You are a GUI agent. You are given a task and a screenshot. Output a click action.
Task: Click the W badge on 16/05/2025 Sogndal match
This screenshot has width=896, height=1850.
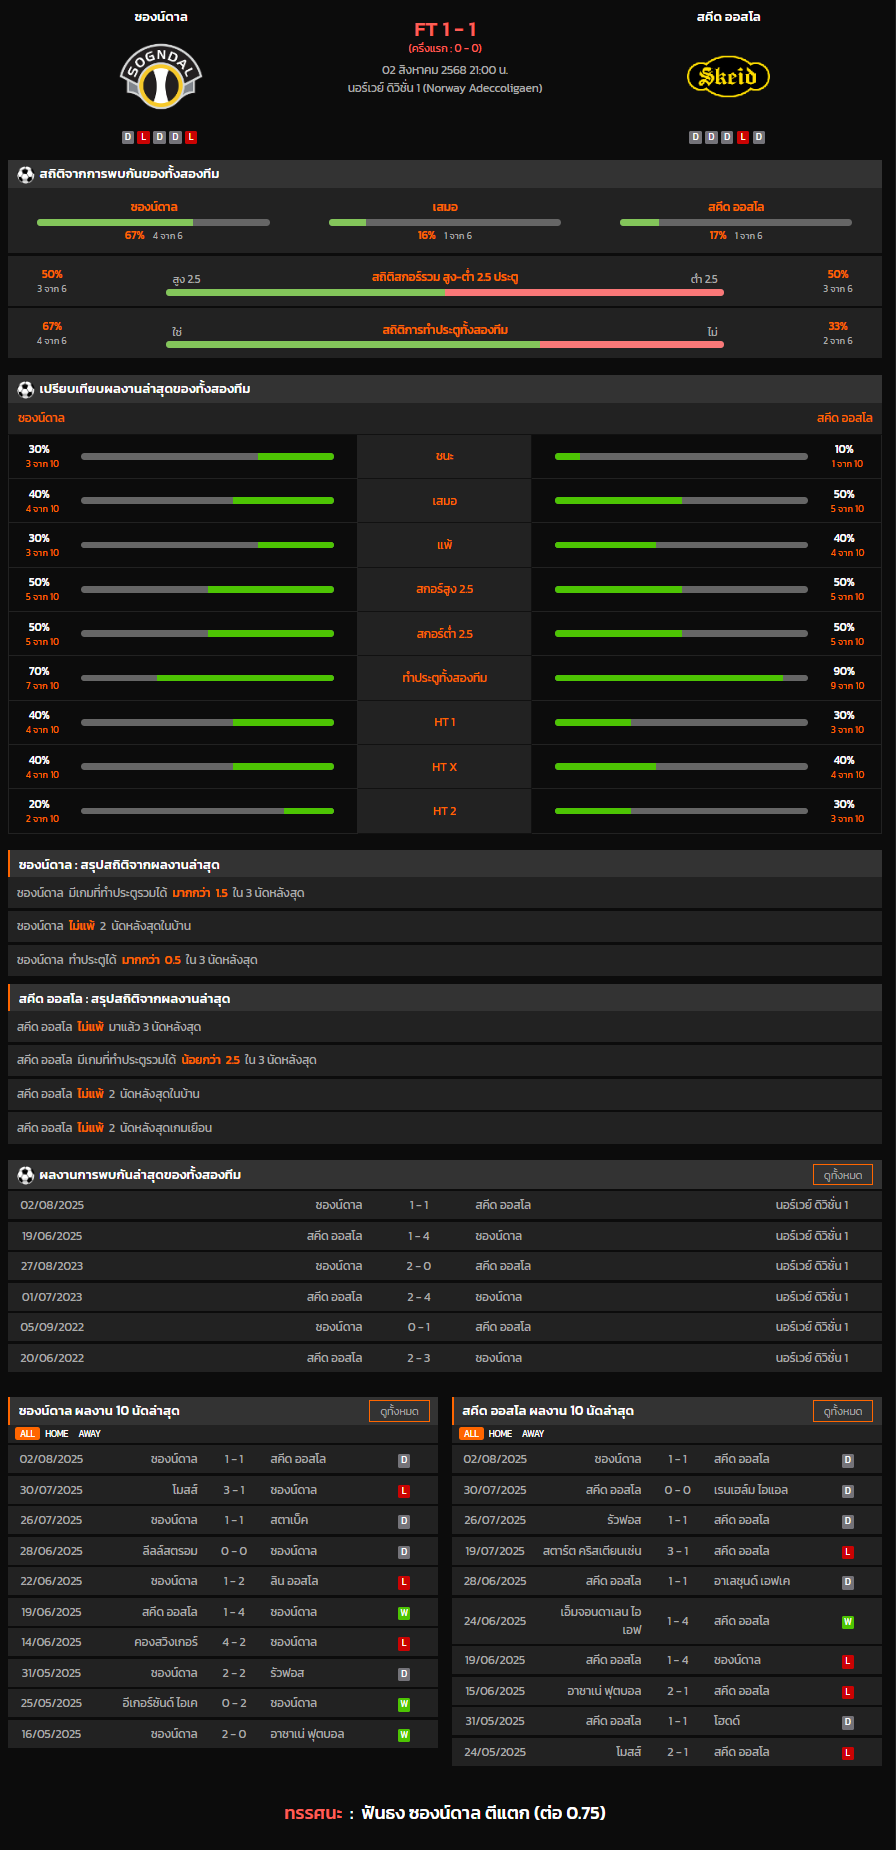(404, 1735)
